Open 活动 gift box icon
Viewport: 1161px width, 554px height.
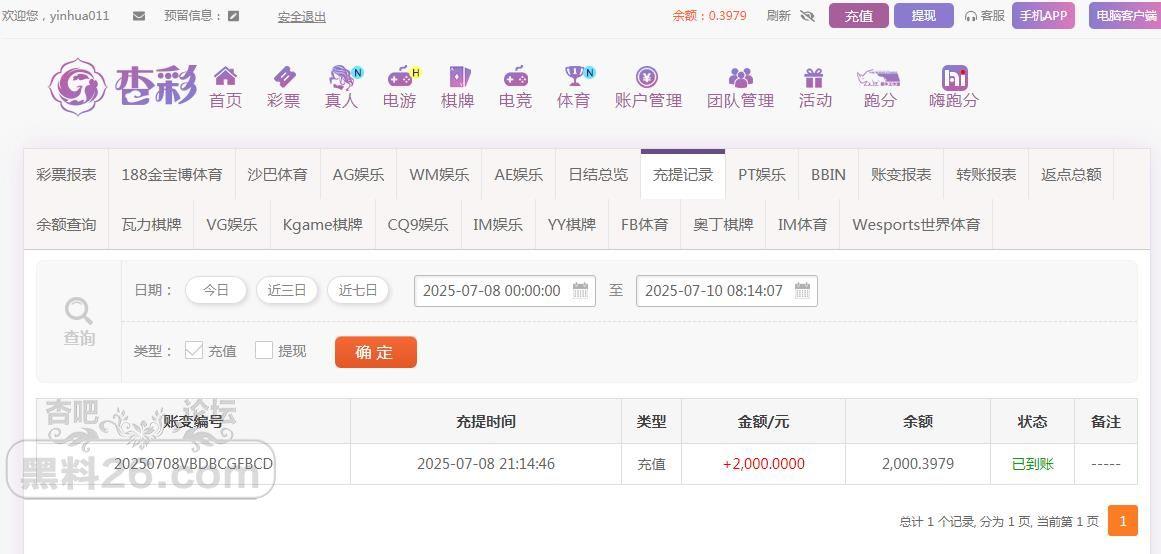814,77
